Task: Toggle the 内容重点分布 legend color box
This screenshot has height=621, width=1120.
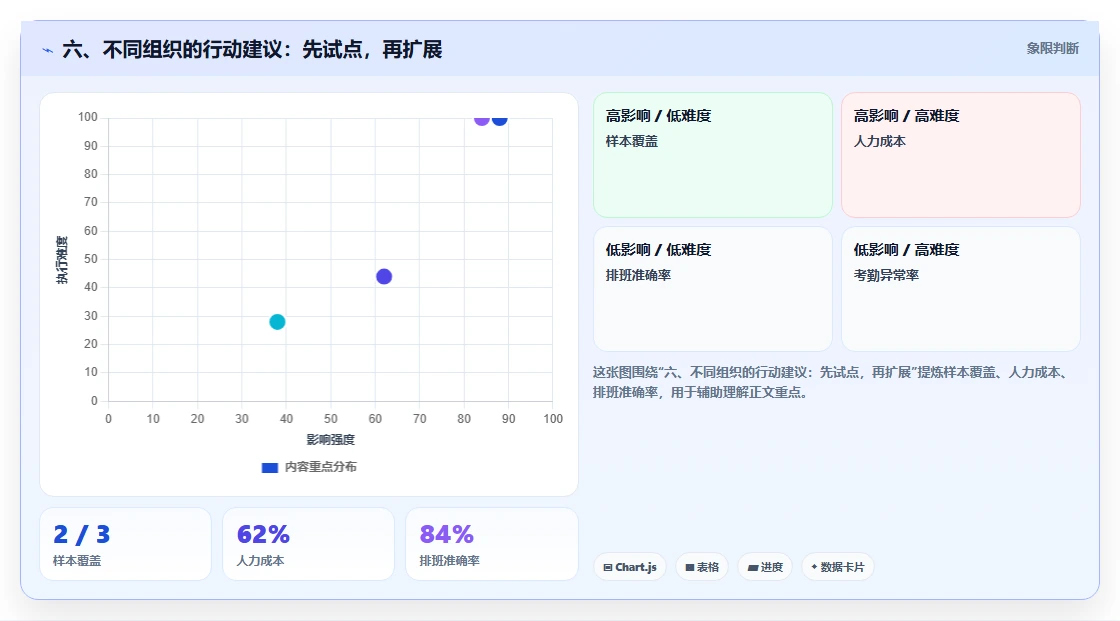Action: point(269,467)
